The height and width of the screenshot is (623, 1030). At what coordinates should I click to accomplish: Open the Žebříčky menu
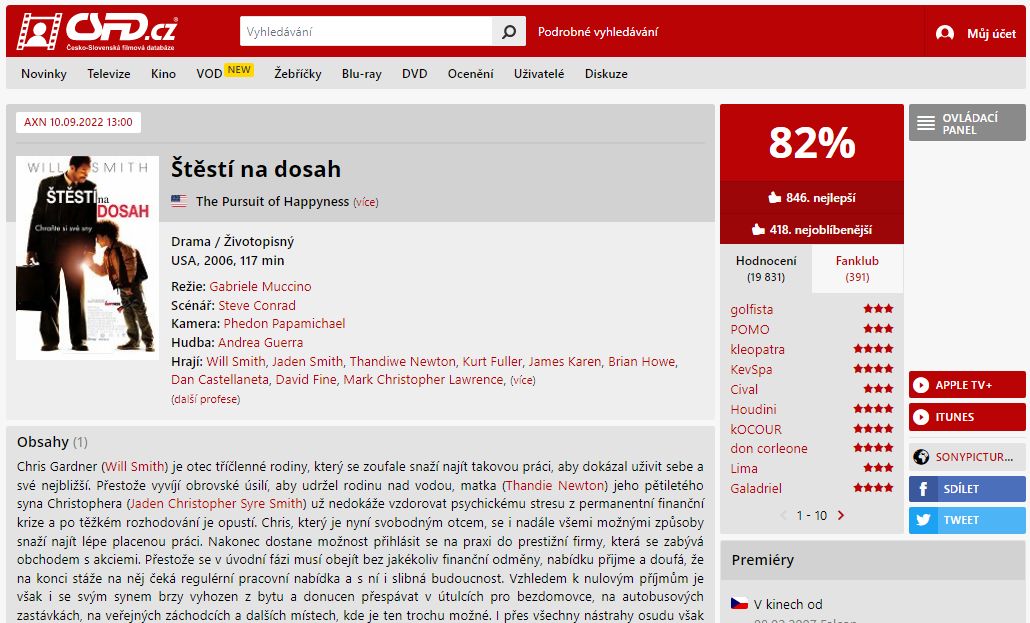point(298,74)
